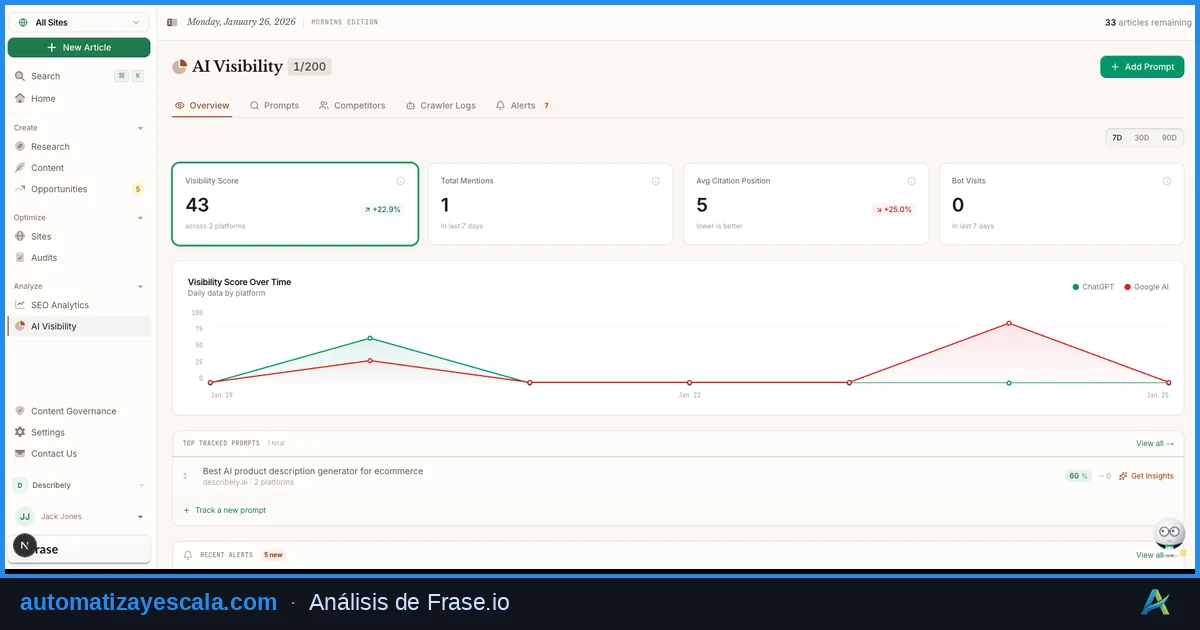Select the Visibility Score card
This screenshot has height=630, width=1200.
coord(295,204)
